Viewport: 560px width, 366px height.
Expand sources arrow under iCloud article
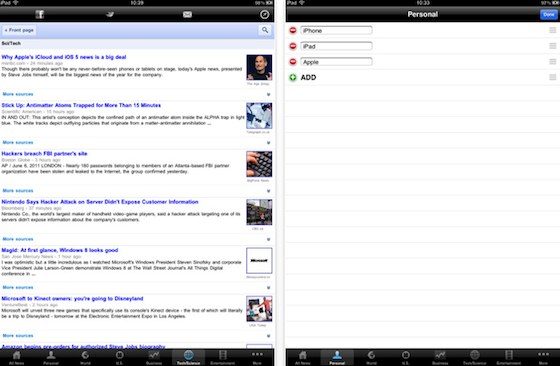click(269, 94)
